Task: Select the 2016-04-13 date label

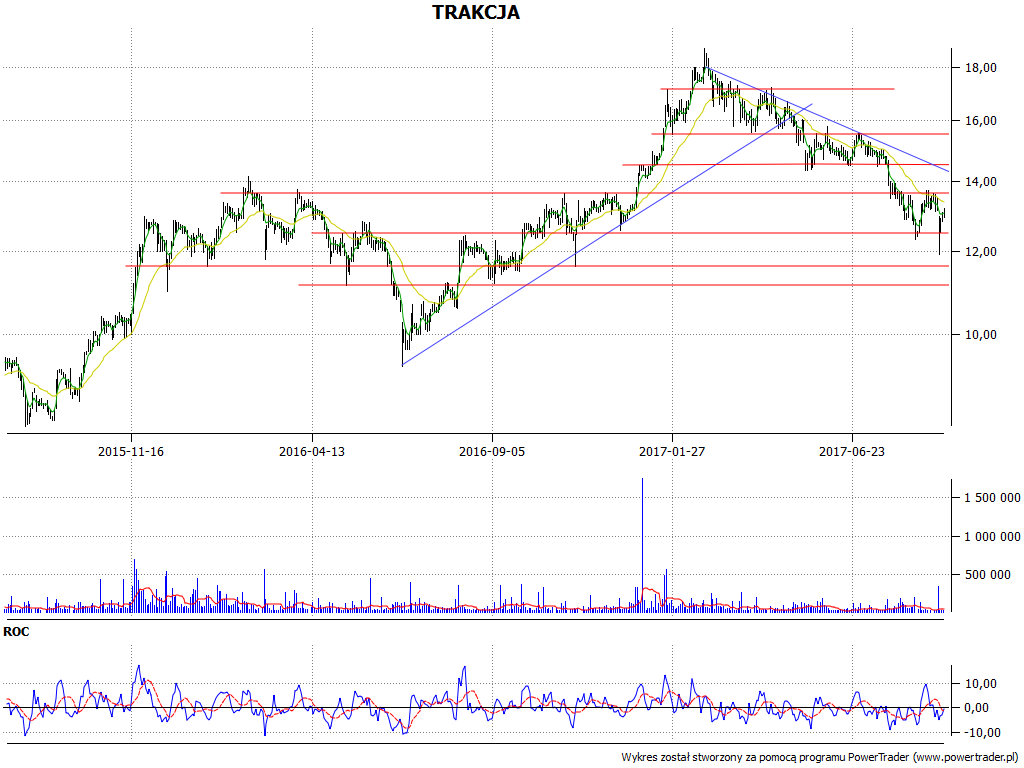Action: point(312,451)
